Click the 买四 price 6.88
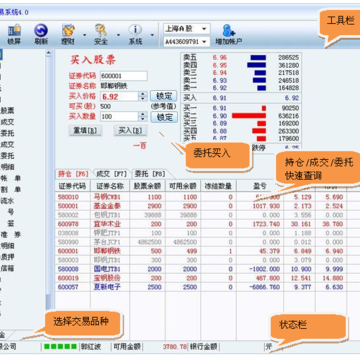Screen dimensions: 360x360 220,131
